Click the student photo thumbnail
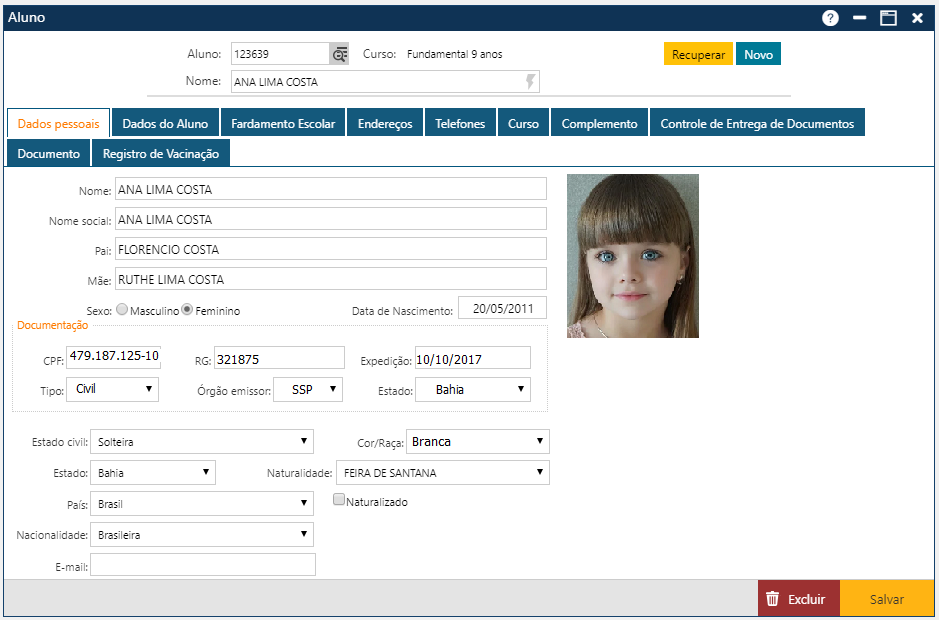Viewport: 939px width, 620px height. (x=632, y=255)
